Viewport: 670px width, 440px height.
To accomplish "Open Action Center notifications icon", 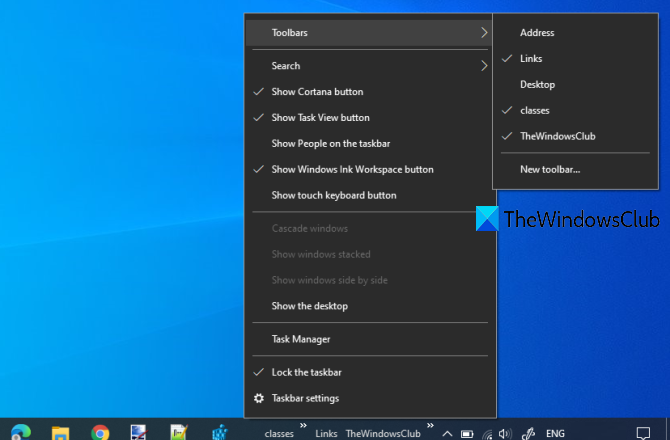I will pos(643,433).
